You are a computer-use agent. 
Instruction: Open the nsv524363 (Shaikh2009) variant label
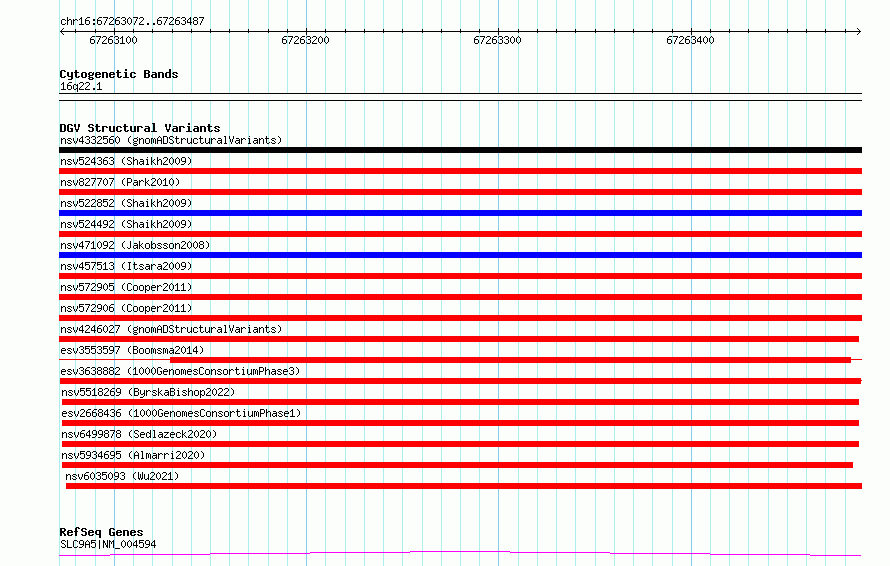coord(126,161)
